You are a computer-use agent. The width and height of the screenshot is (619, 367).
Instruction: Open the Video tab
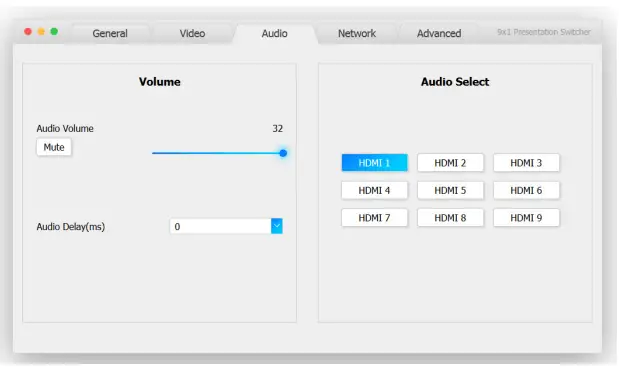tap(192, 34)
